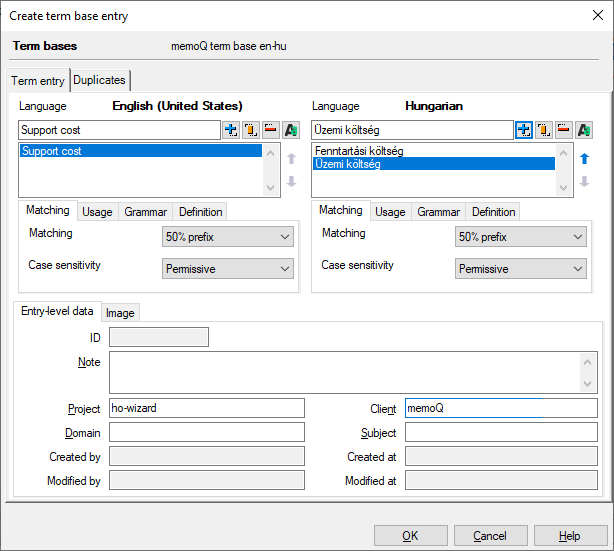The image size is (614, 551).
Task: Click the add English term plus icon
Action: click(x=231, y=130)
